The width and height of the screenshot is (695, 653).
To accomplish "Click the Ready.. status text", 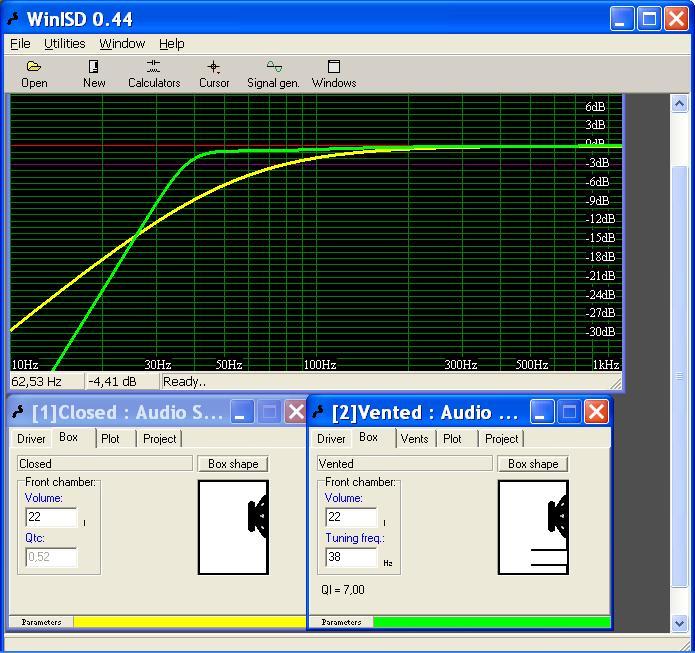I will point(184,382).
